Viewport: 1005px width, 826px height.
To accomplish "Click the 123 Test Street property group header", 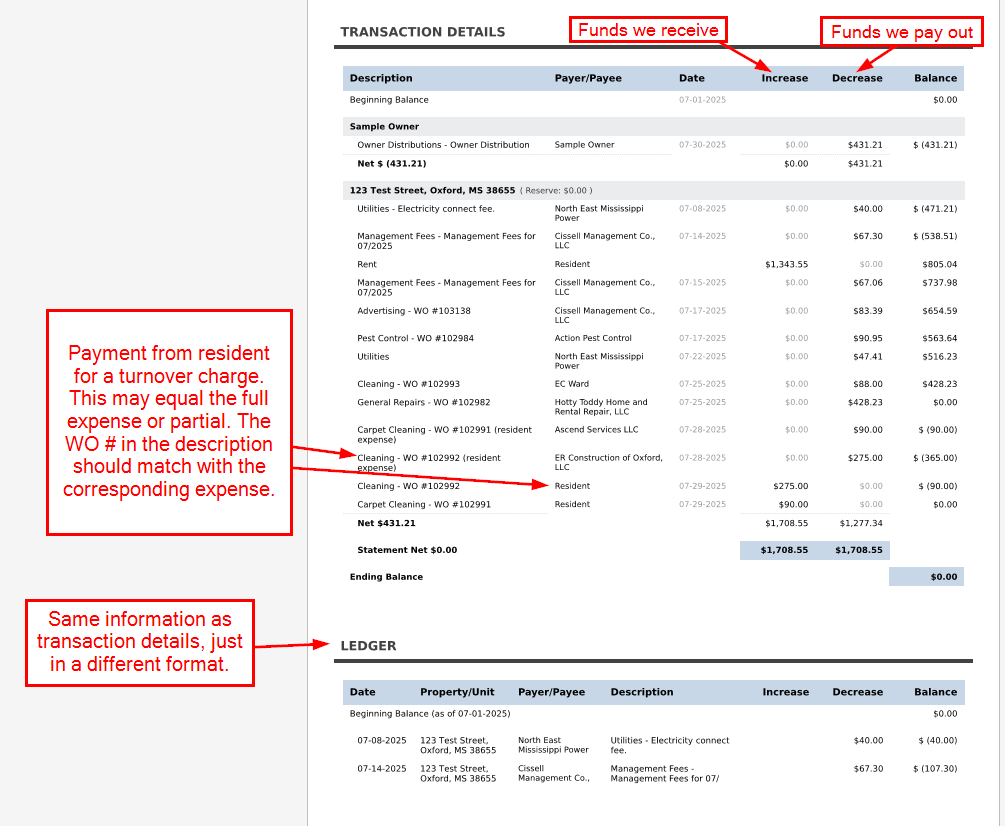I will click(432, 190).
